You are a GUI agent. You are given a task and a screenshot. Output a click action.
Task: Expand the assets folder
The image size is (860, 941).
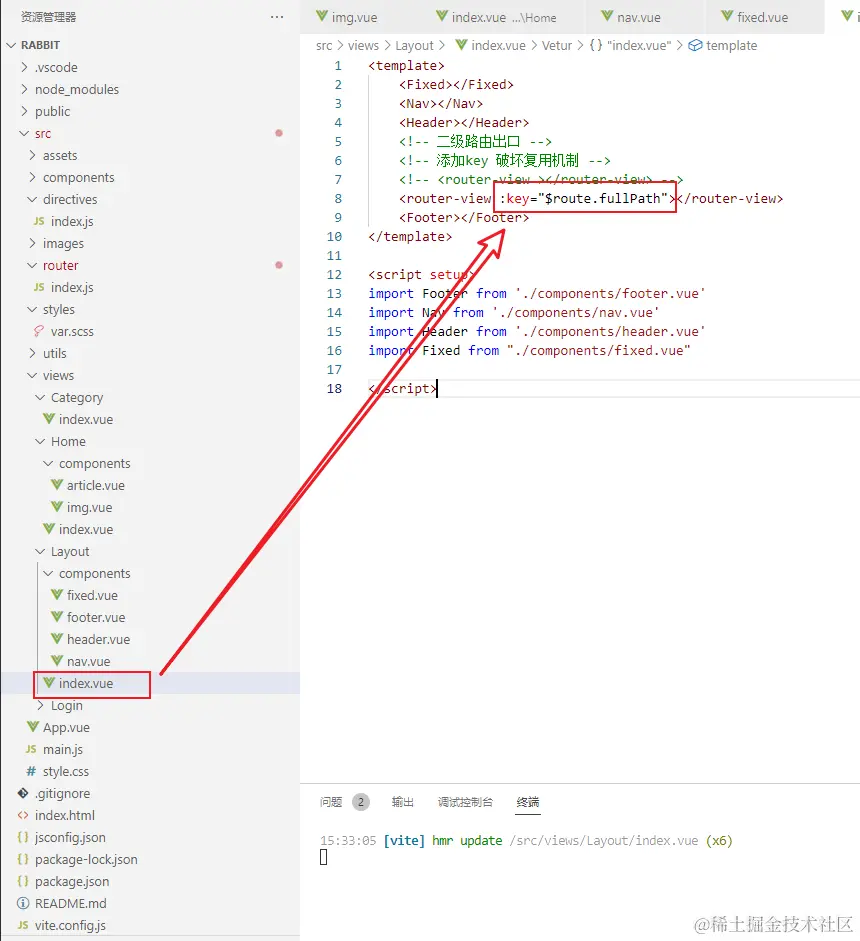click(x=32, y=155)
